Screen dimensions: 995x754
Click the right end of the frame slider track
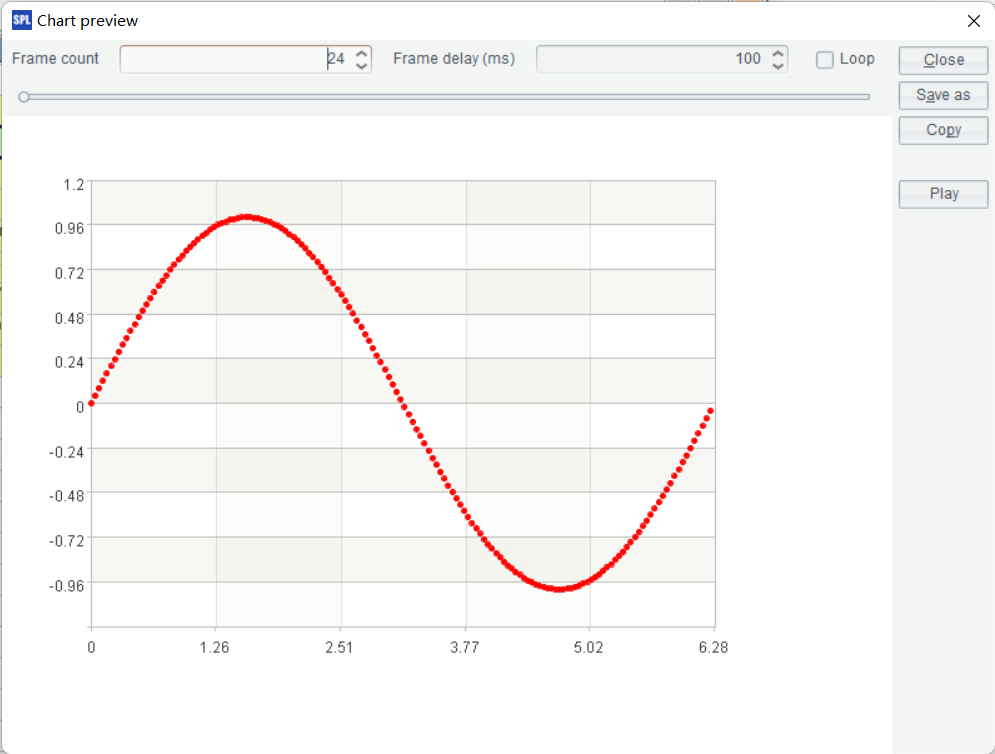point(866,97)
